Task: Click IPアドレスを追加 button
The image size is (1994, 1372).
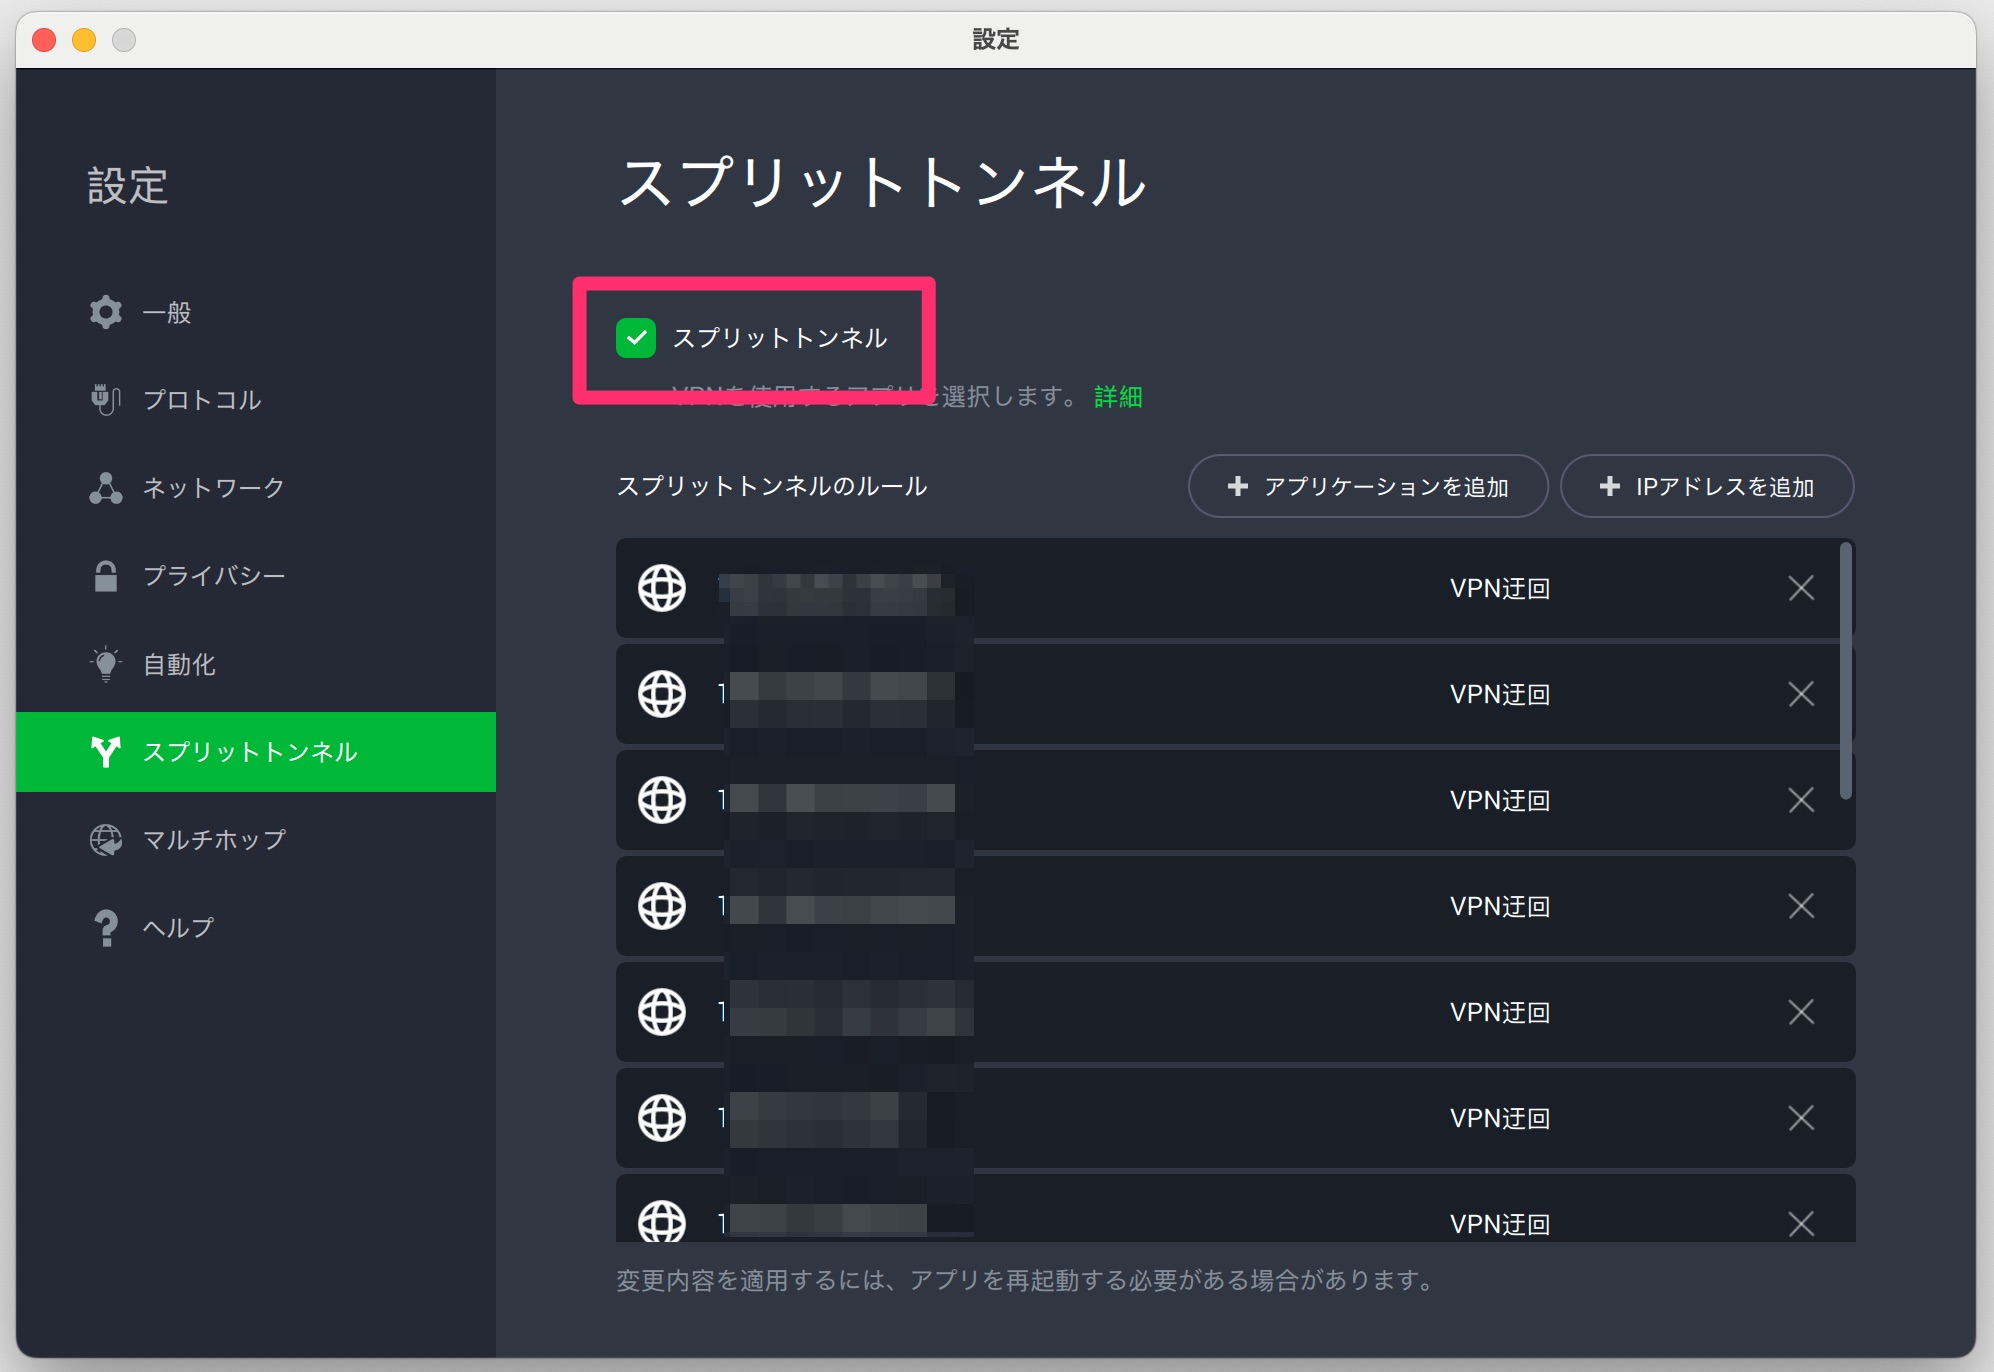Action: click(1707, 486)
